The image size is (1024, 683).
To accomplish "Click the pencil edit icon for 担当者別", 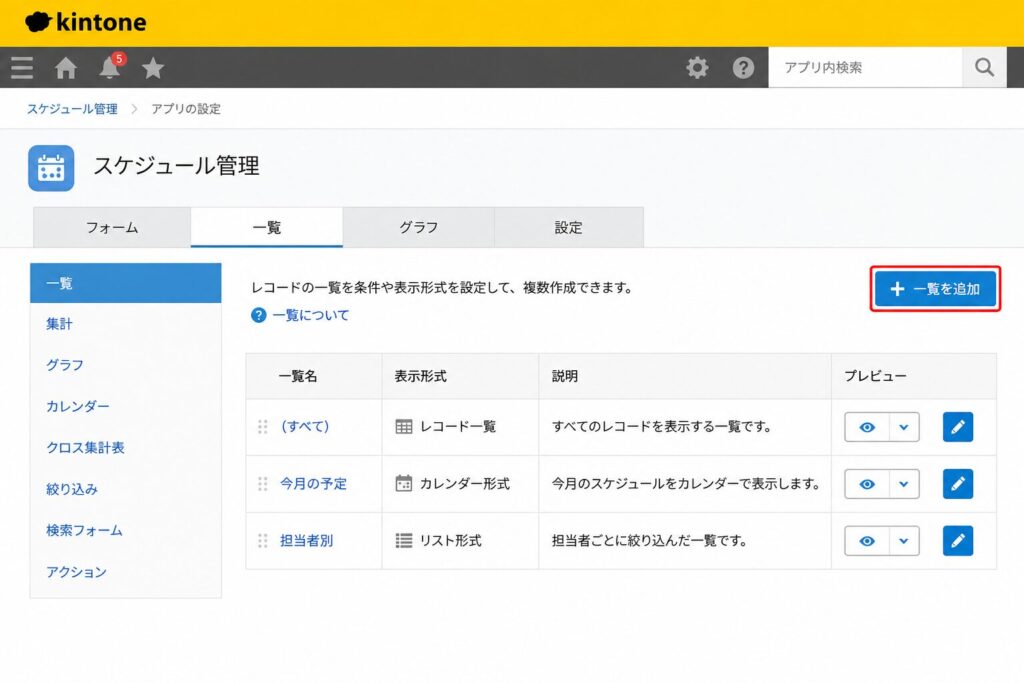I will (957, 541).
